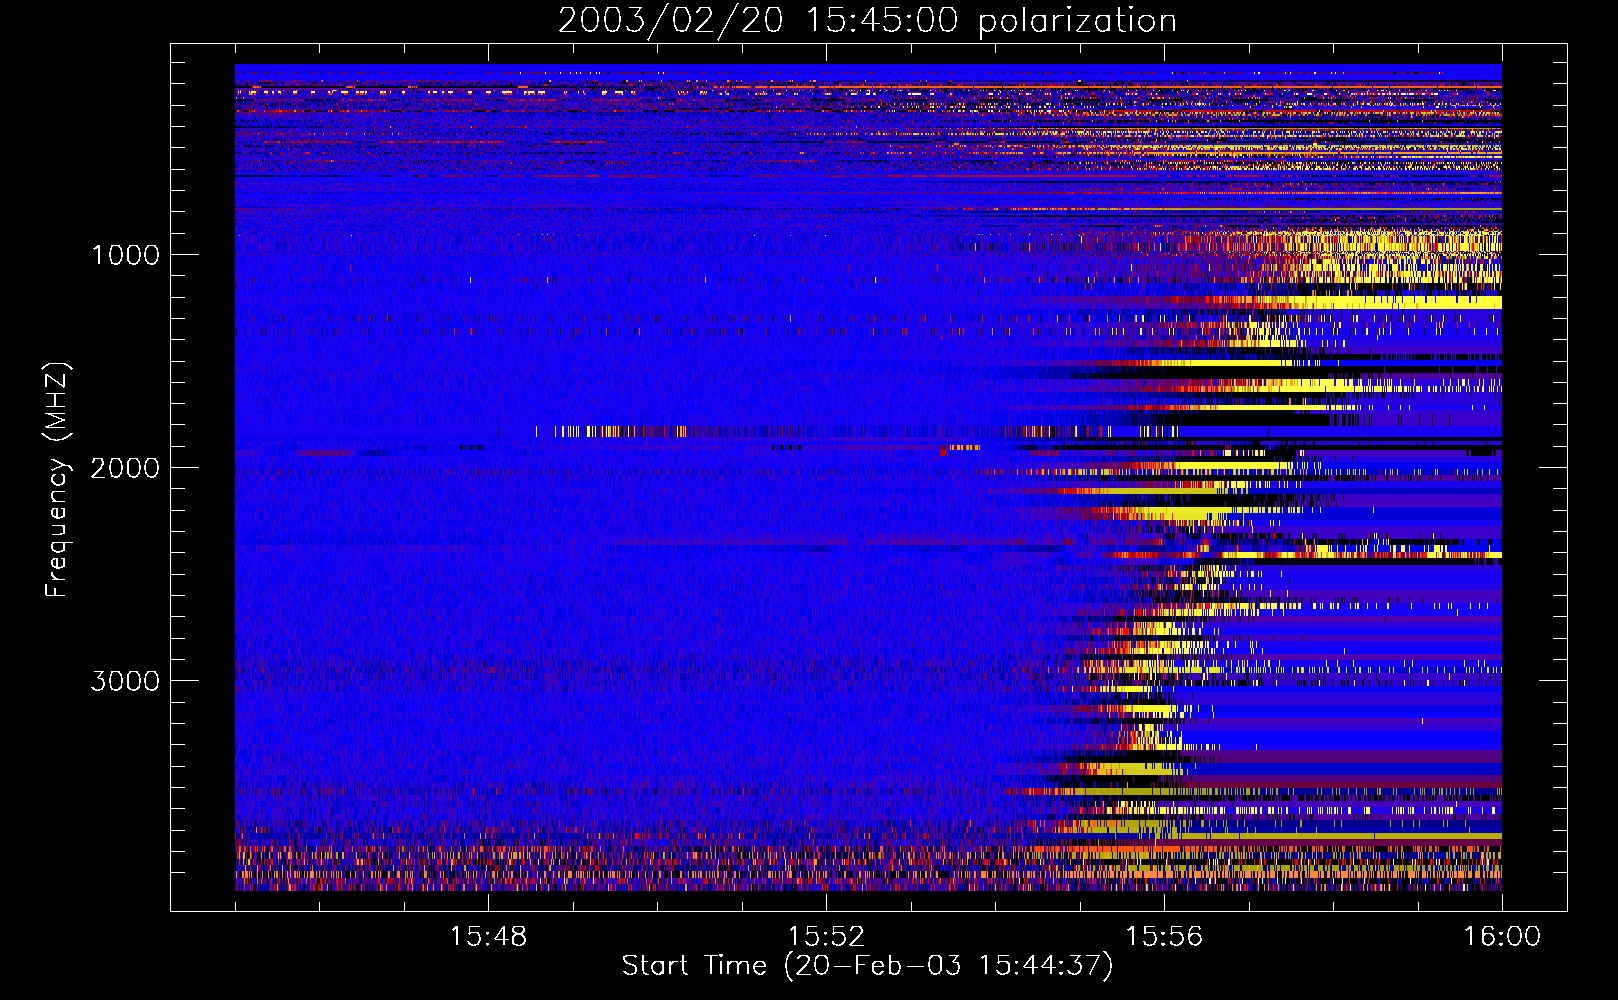Image resolution: width=1618 pixels, height=1000 pixels.
Task: Click the 16:00 time tick label
Action: click(1502, 937)
